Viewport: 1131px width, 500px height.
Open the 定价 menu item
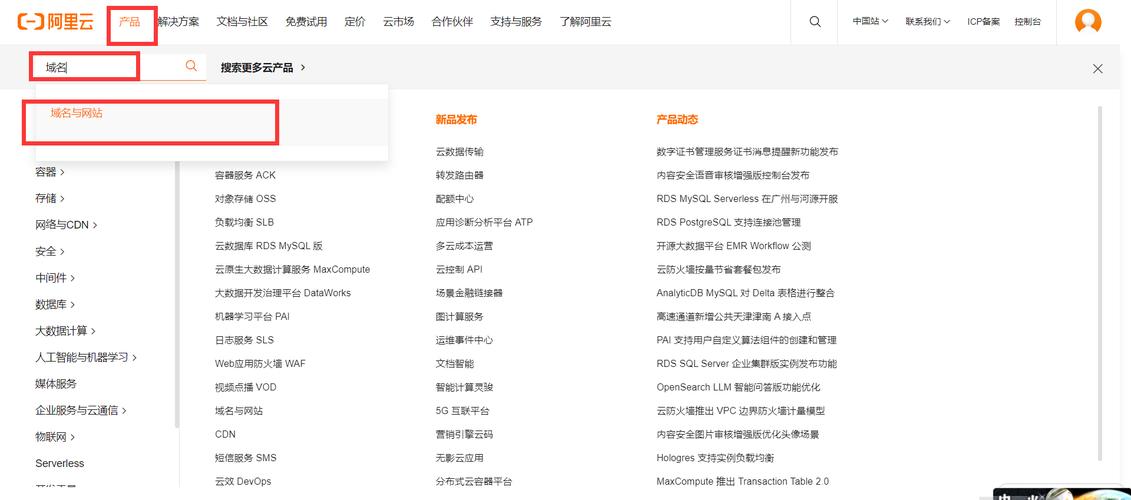355,22
